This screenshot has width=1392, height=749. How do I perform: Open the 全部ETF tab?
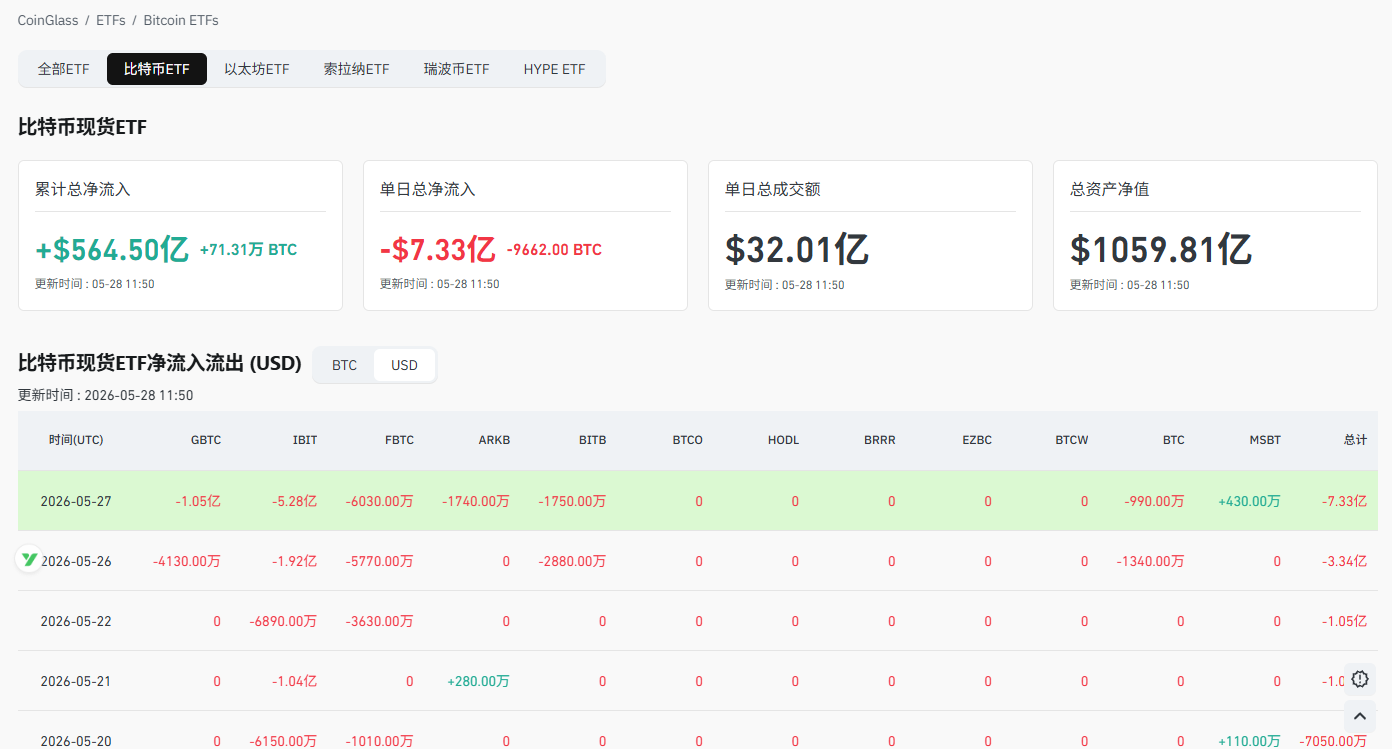[x=63, y=69]
